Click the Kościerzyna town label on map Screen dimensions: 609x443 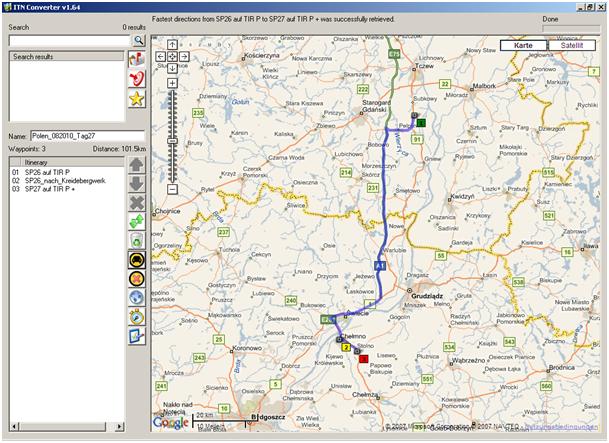pos(262,56)
